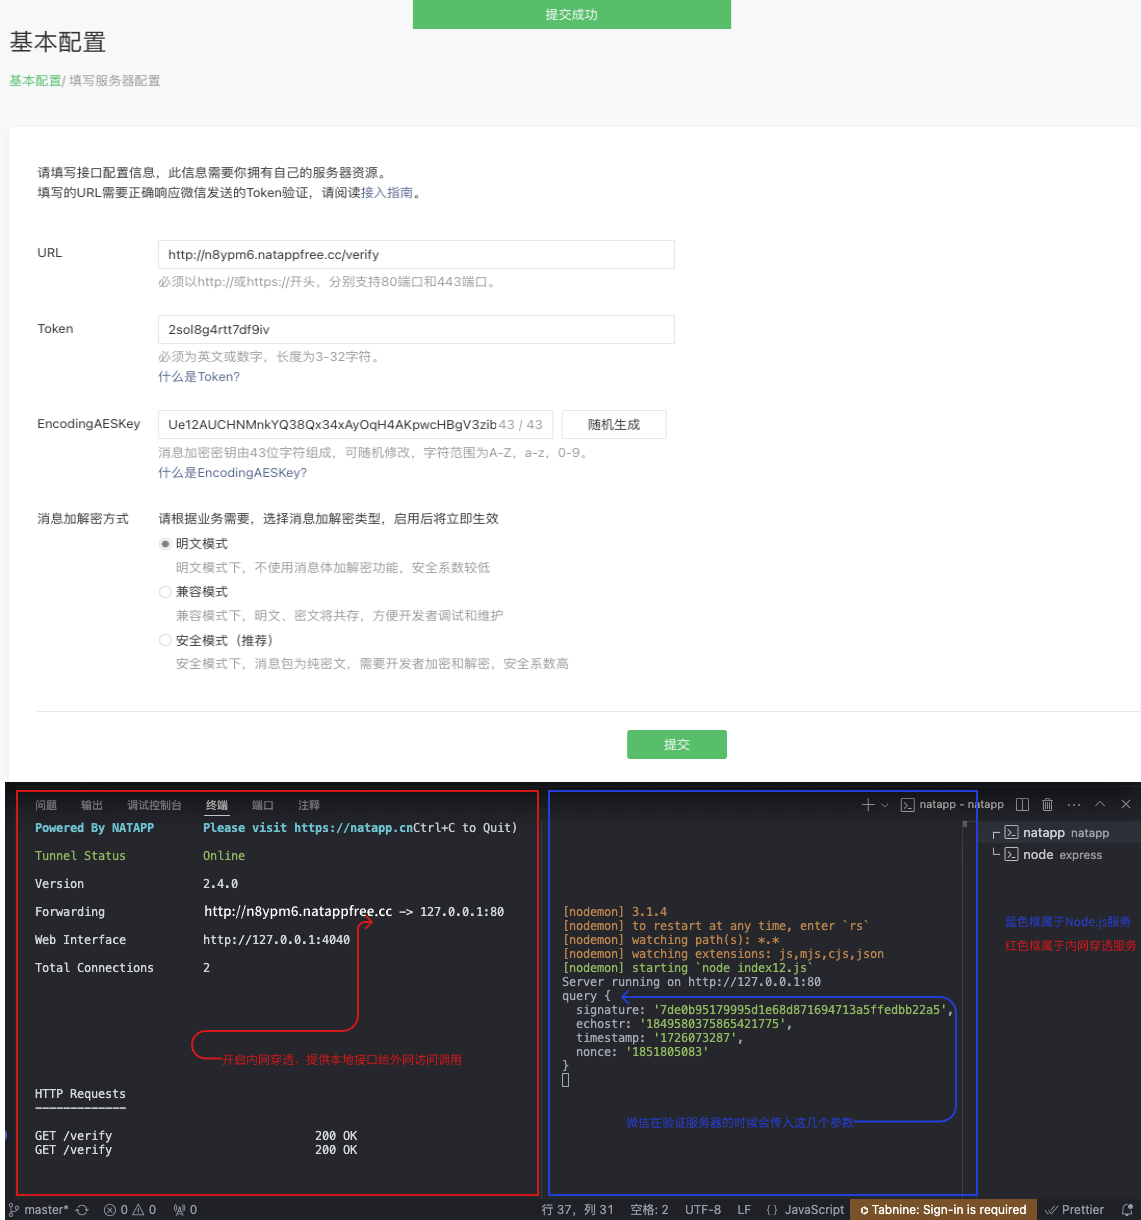Open the notifications bell icon
1141x1220 pixels.
pos(1128,1210)
